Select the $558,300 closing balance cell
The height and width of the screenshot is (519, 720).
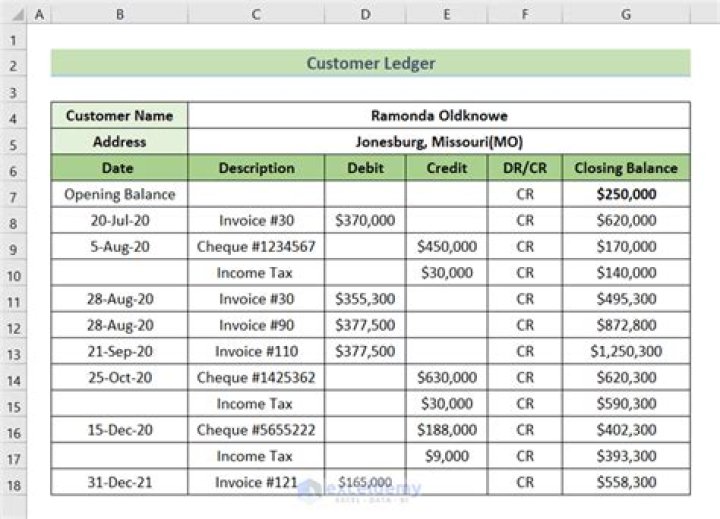tap(625, 482)
